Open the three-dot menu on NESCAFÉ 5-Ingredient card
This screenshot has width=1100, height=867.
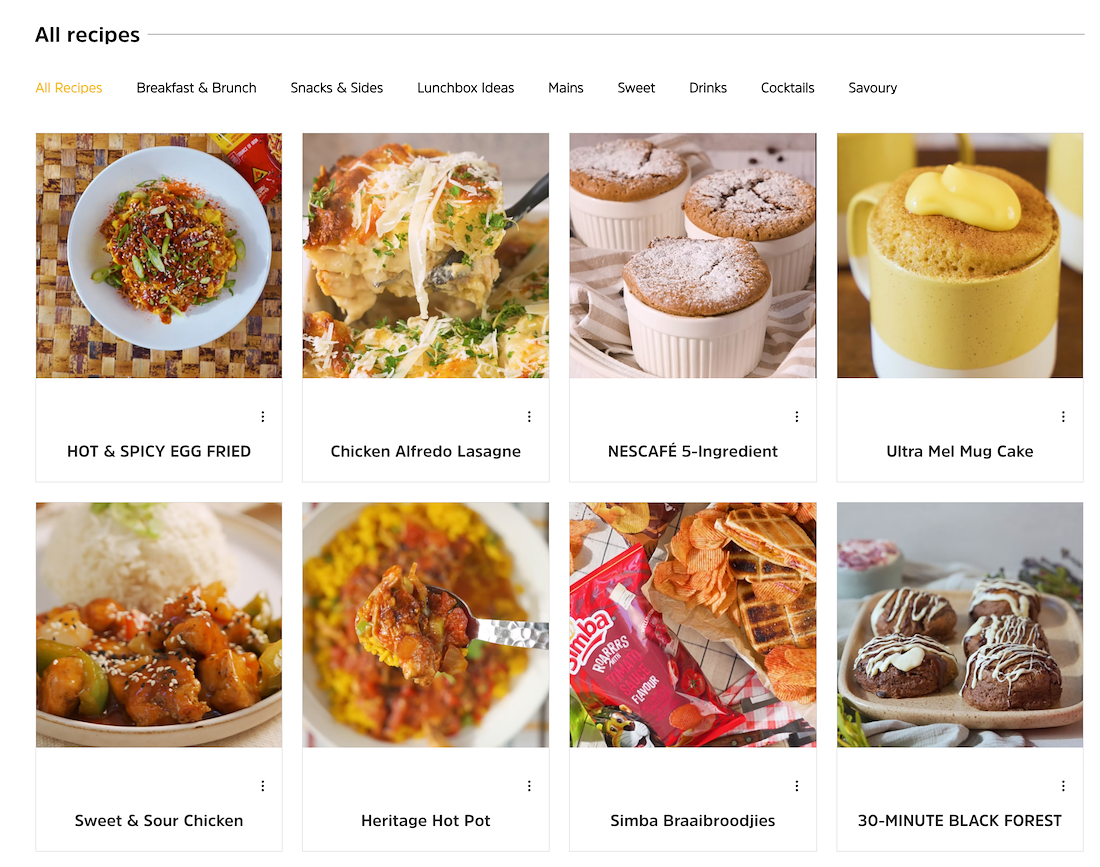pyautogui.click(x=797, y=417)
